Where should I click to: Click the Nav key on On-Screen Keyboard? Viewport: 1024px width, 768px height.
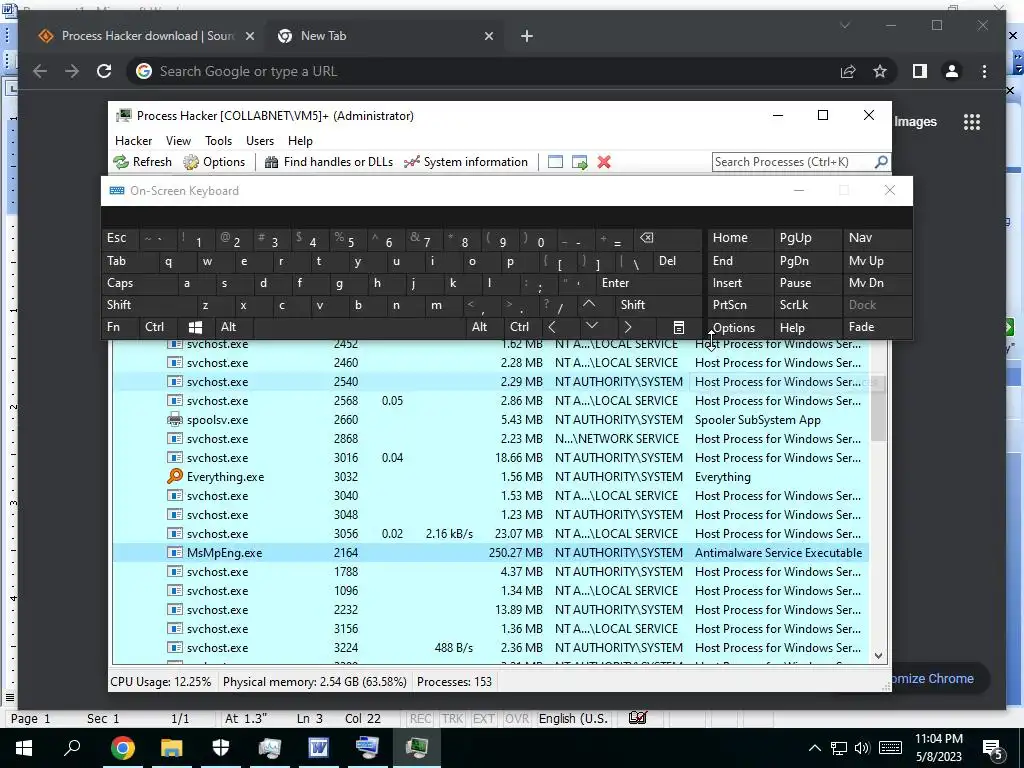pyautogui.click(x=878, y=238)
